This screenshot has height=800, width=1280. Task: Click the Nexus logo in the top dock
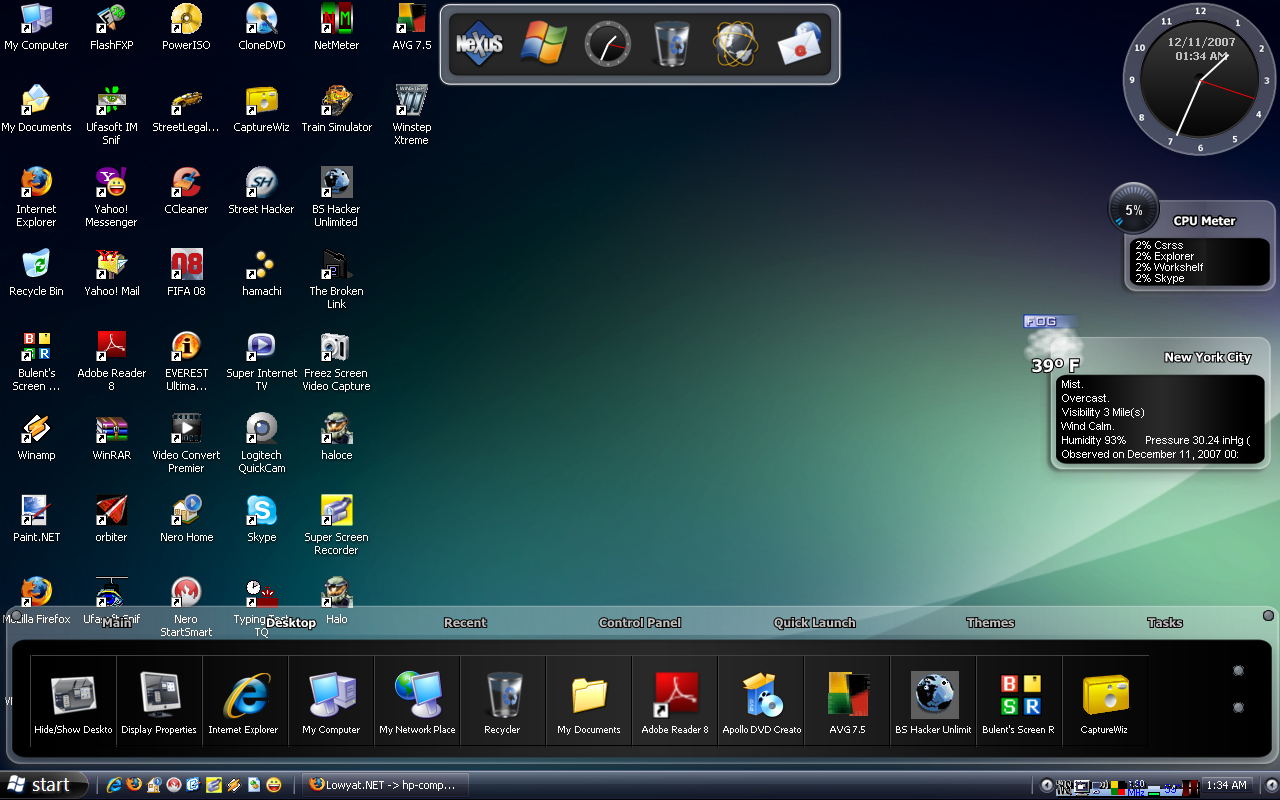477,44
